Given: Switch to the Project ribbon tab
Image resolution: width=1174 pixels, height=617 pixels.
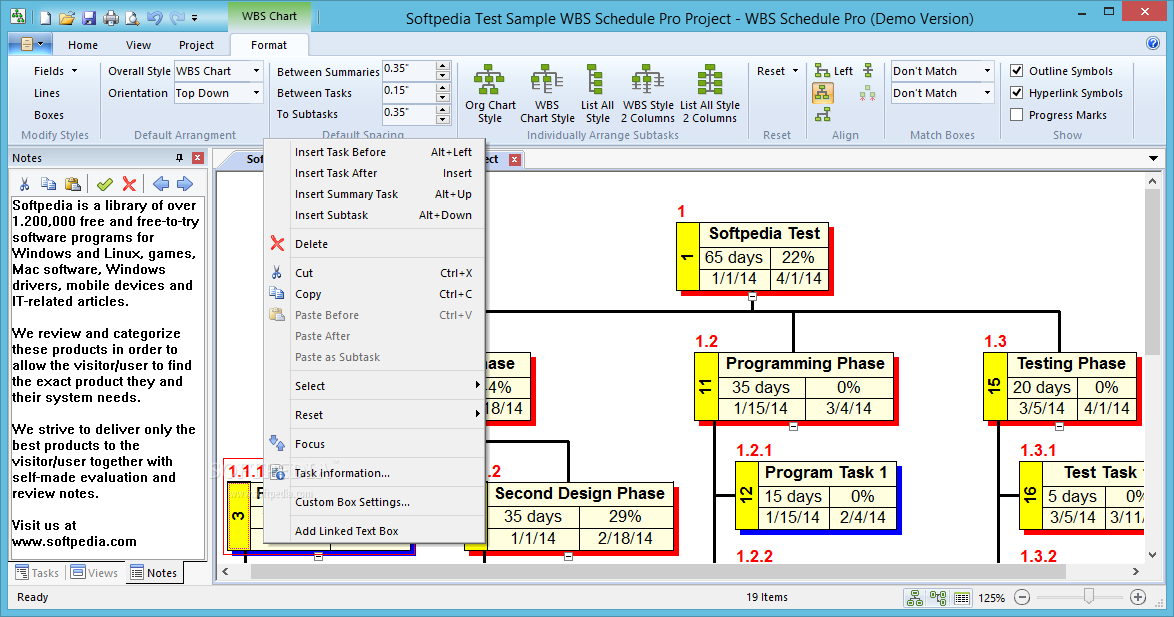Looking at the screenshot, I should click(196, 45).
